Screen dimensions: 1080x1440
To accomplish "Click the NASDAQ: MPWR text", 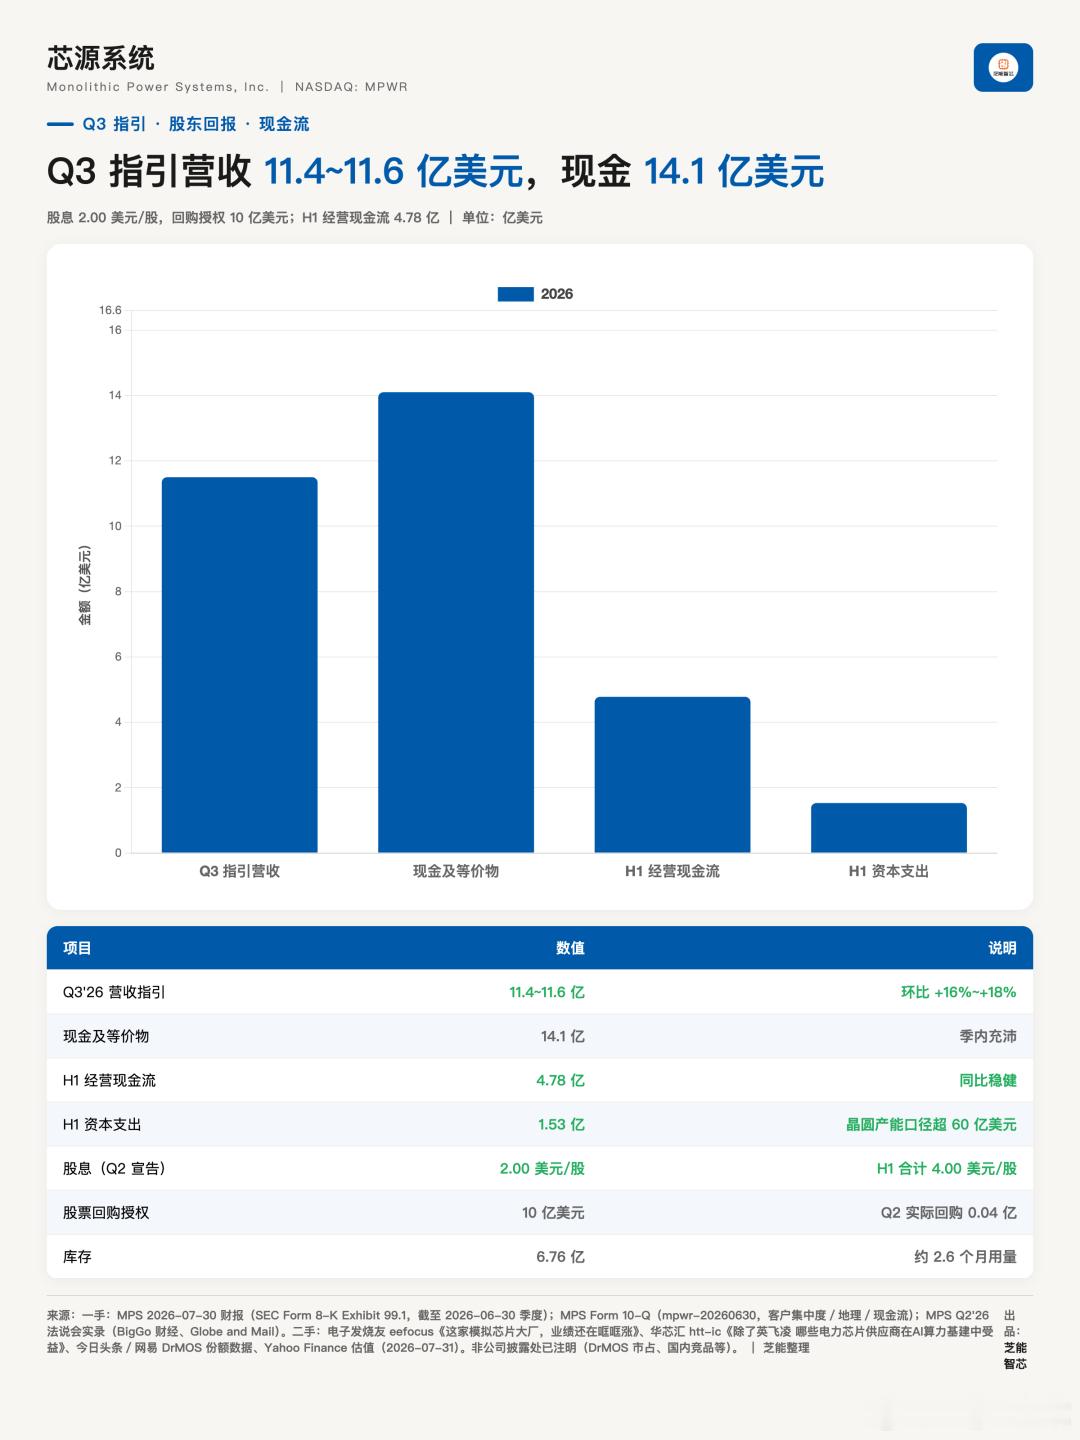I will [351, 87].
